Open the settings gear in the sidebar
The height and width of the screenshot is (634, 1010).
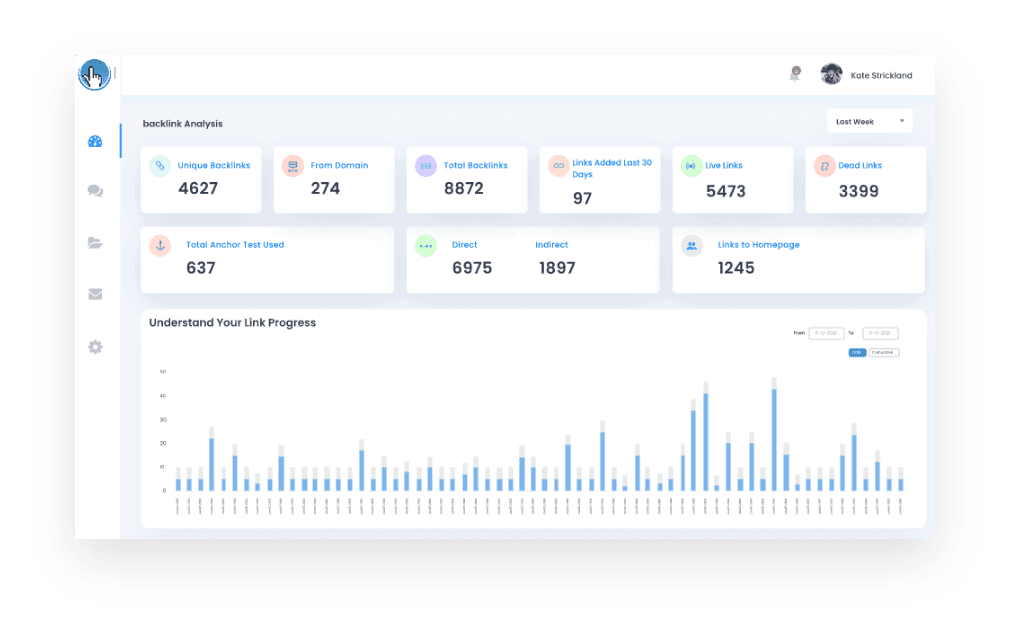pyautogui.click(x=95, y=346)
